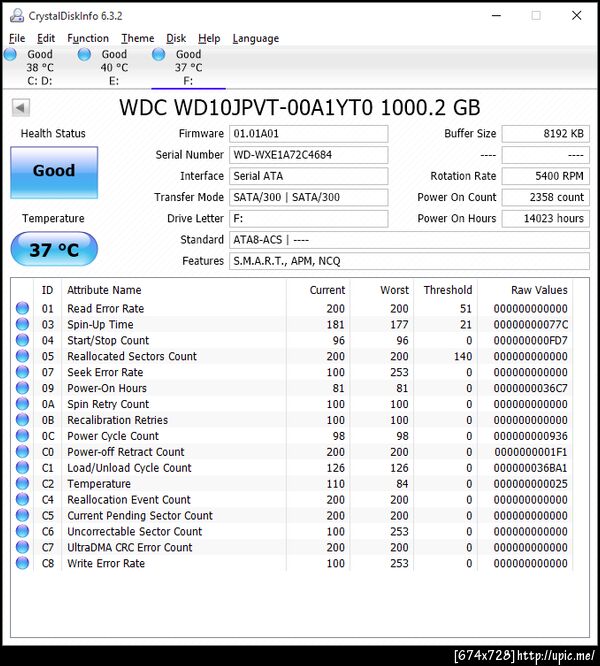600x666 pixels.
Task: Click status orb for Uncorrectable Sector Count
Action: (x=22, y=531)
